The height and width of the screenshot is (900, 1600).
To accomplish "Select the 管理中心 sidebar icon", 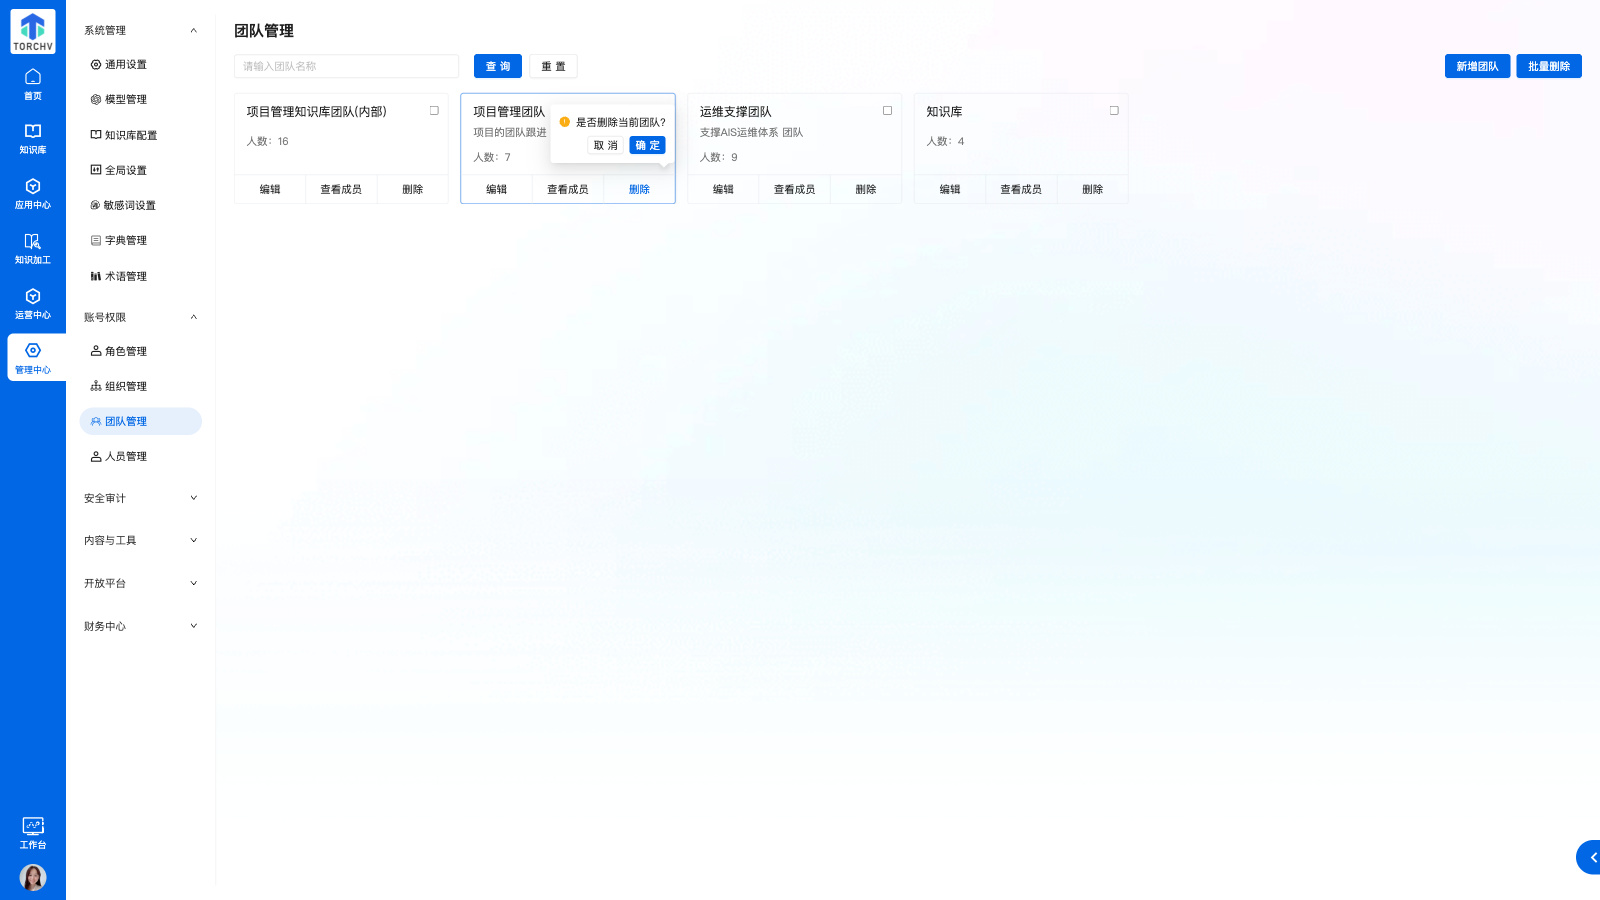I will tap(33, 358).
